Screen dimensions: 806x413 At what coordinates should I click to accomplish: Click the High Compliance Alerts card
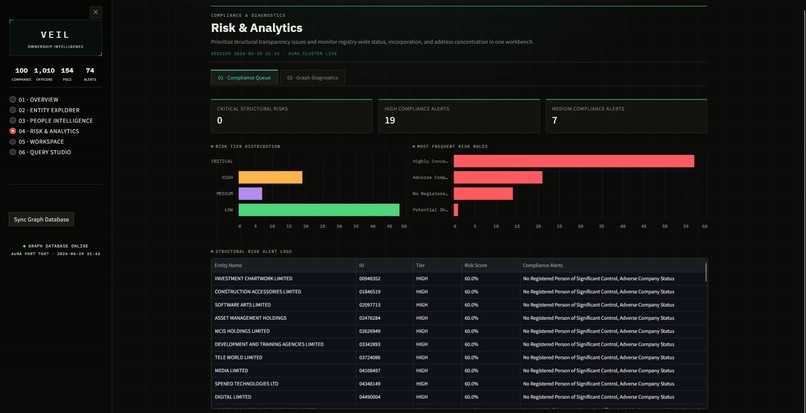pos(459,116)
